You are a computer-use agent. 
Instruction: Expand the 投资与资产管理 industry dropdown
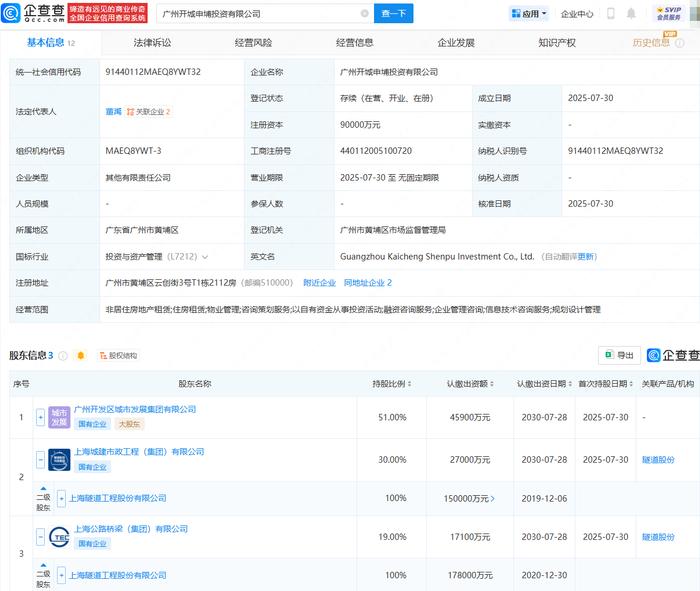205,257
